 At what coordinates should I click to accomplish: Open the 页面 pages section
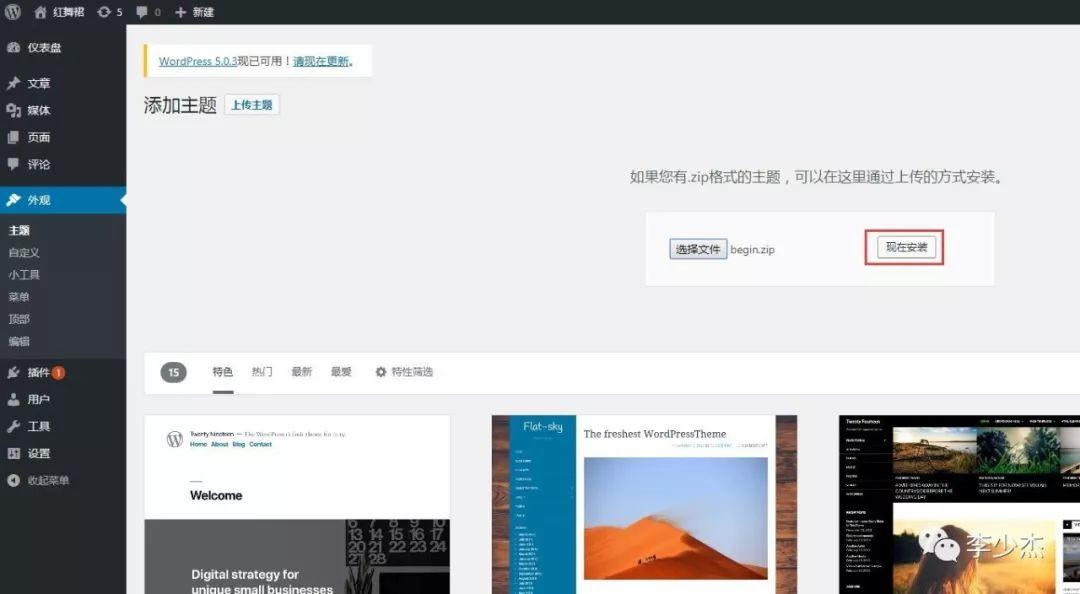coord(63,137)
